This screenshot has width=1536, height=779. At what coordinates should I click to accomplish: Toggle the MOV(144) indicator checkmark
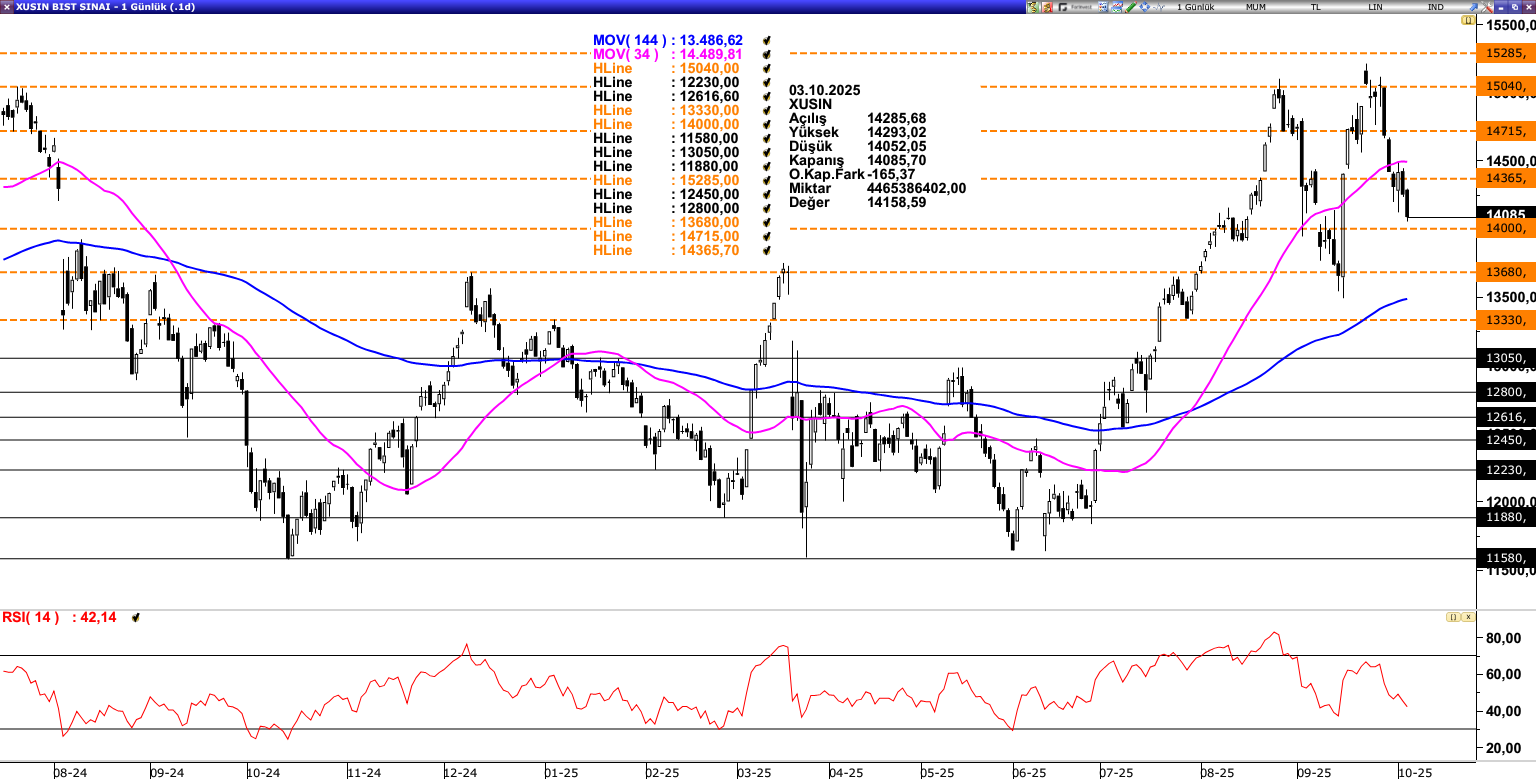(x=767, y=40)
